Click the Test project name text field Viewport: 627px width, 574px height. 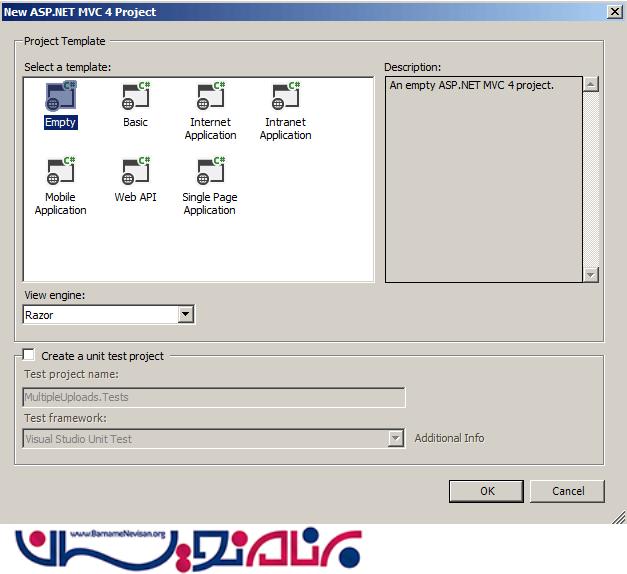click(214, 397)
